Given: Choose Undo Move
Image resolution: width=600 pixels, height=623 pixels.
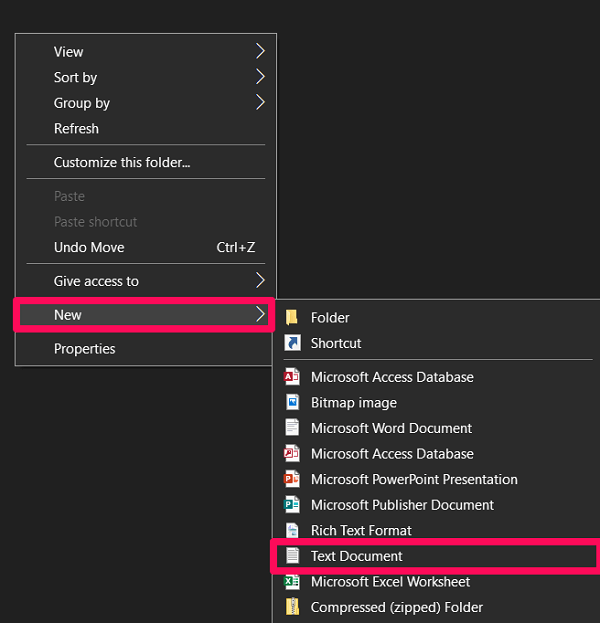Looking at the screenshot, I should coord(146,247).
